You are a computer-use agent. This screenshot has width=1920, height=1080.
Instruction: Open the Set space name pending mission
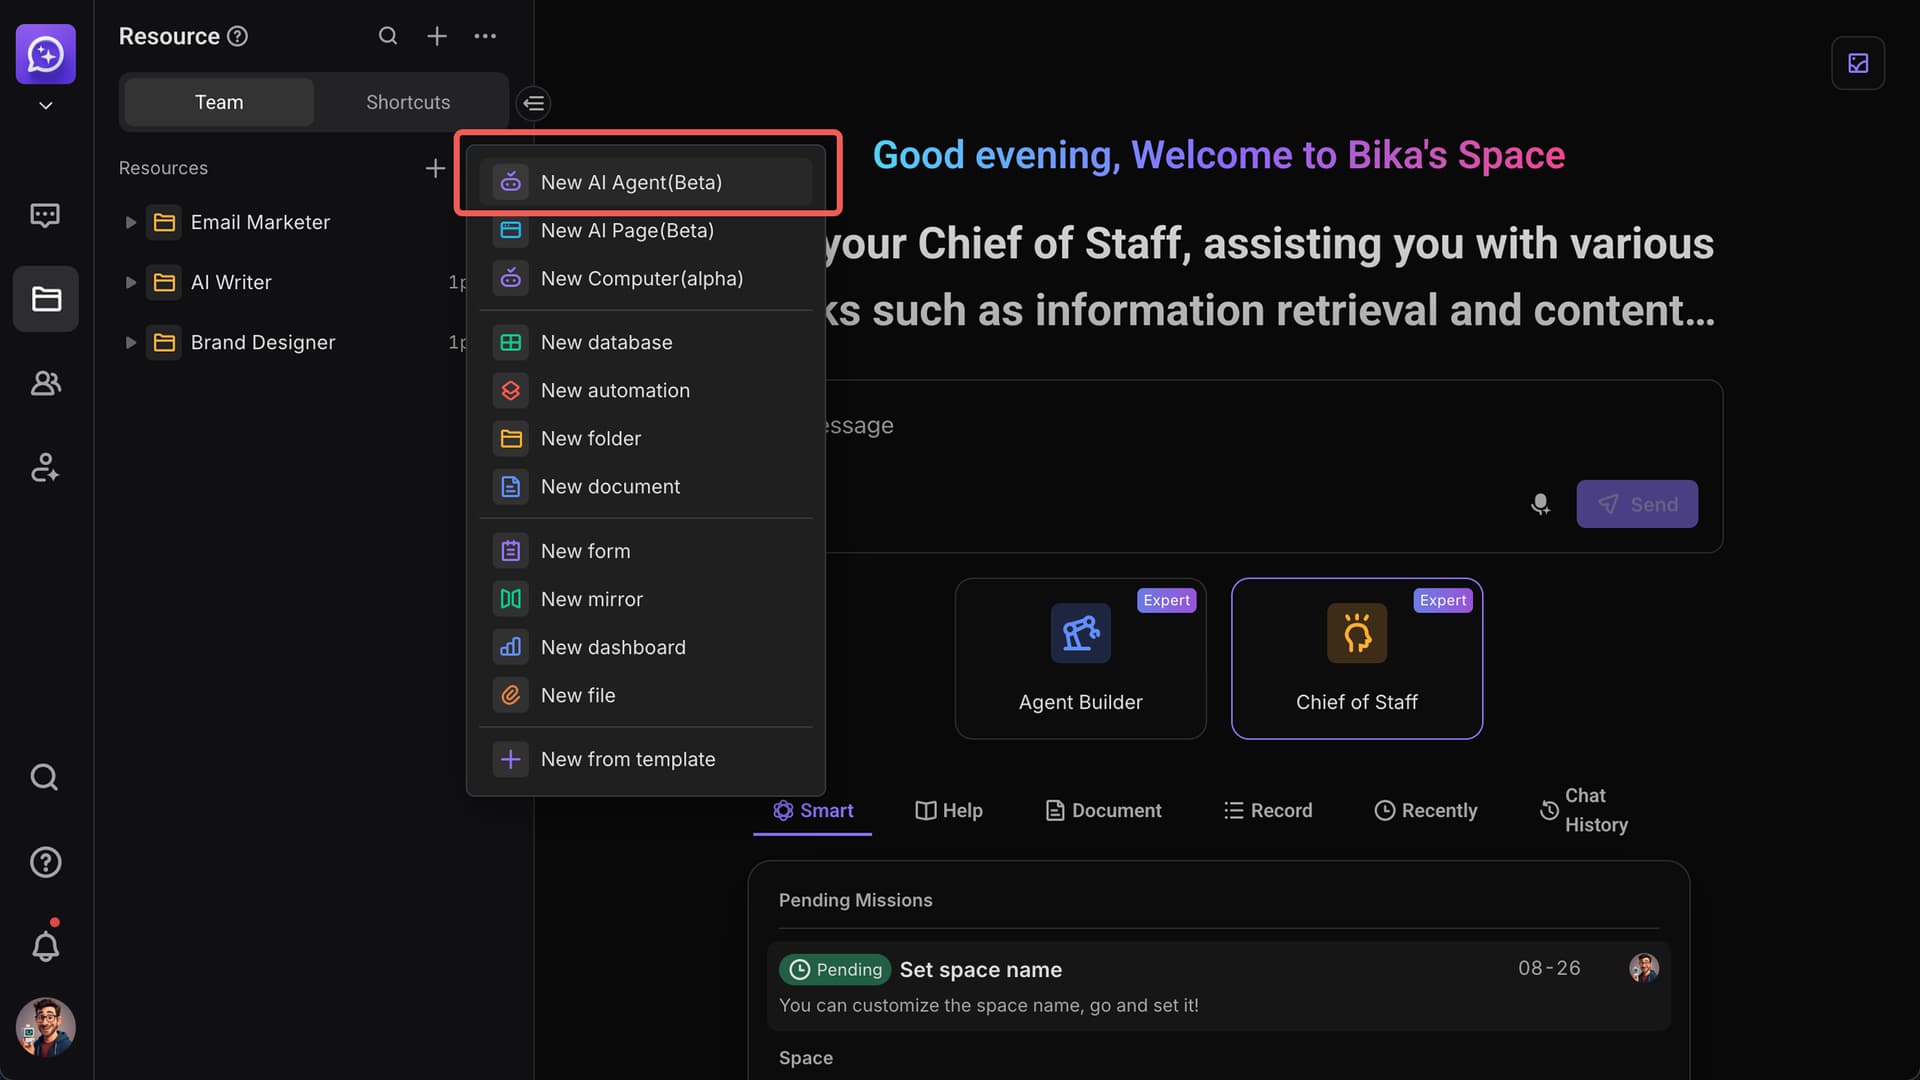tap(980, 969)
